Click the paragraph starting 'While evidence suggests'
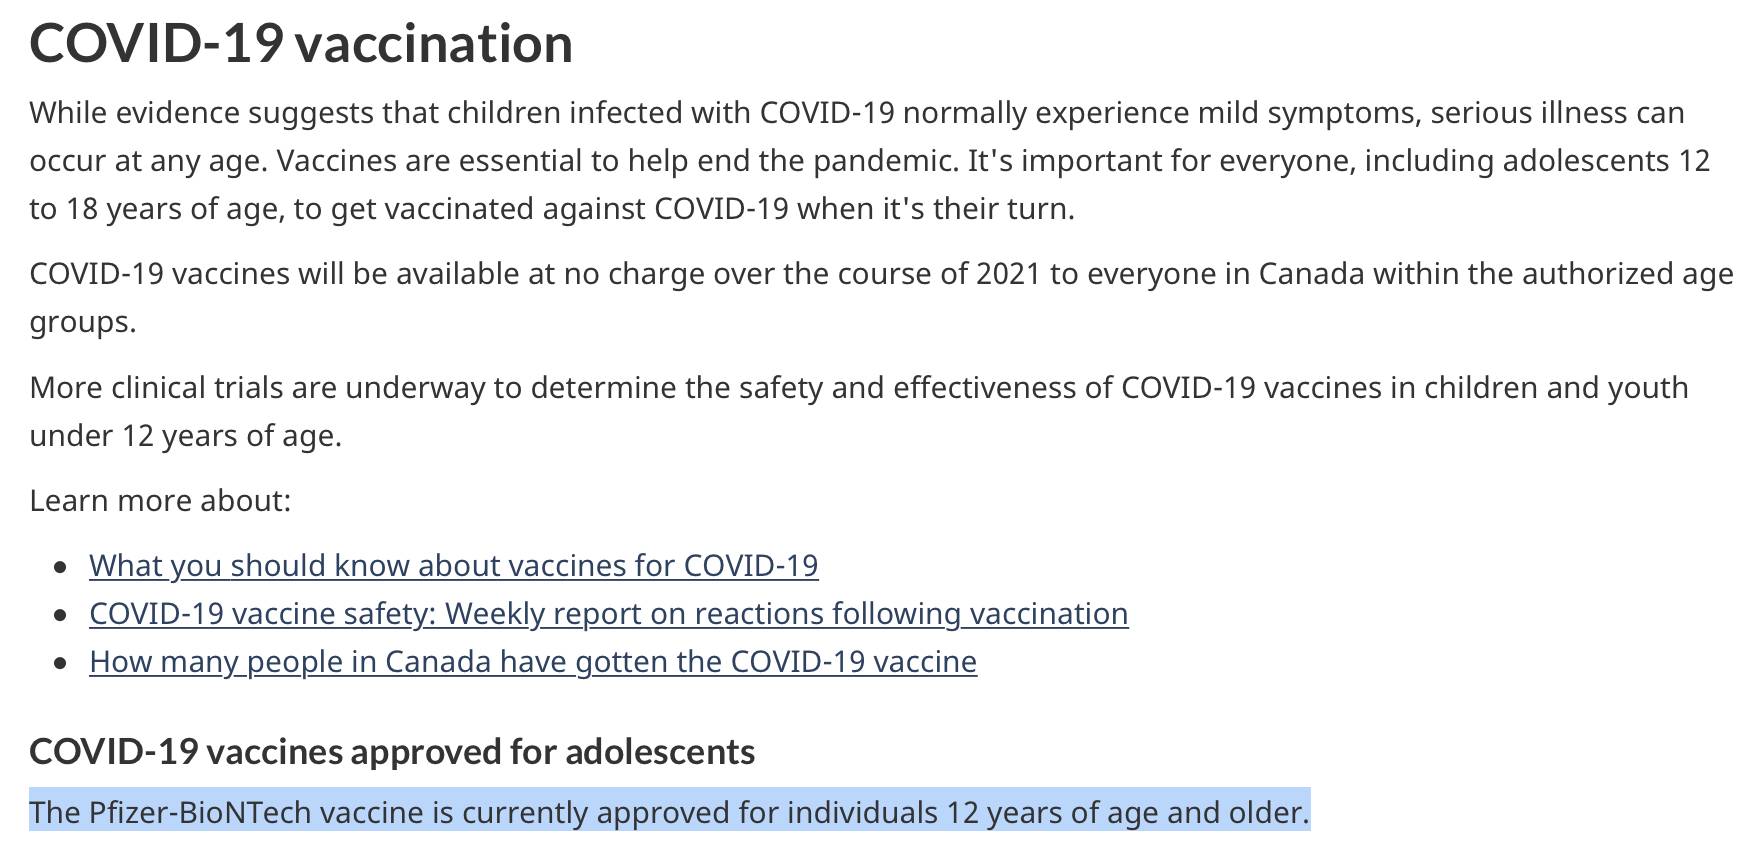This screenshot has width=1762, height=852. [870, 160]
